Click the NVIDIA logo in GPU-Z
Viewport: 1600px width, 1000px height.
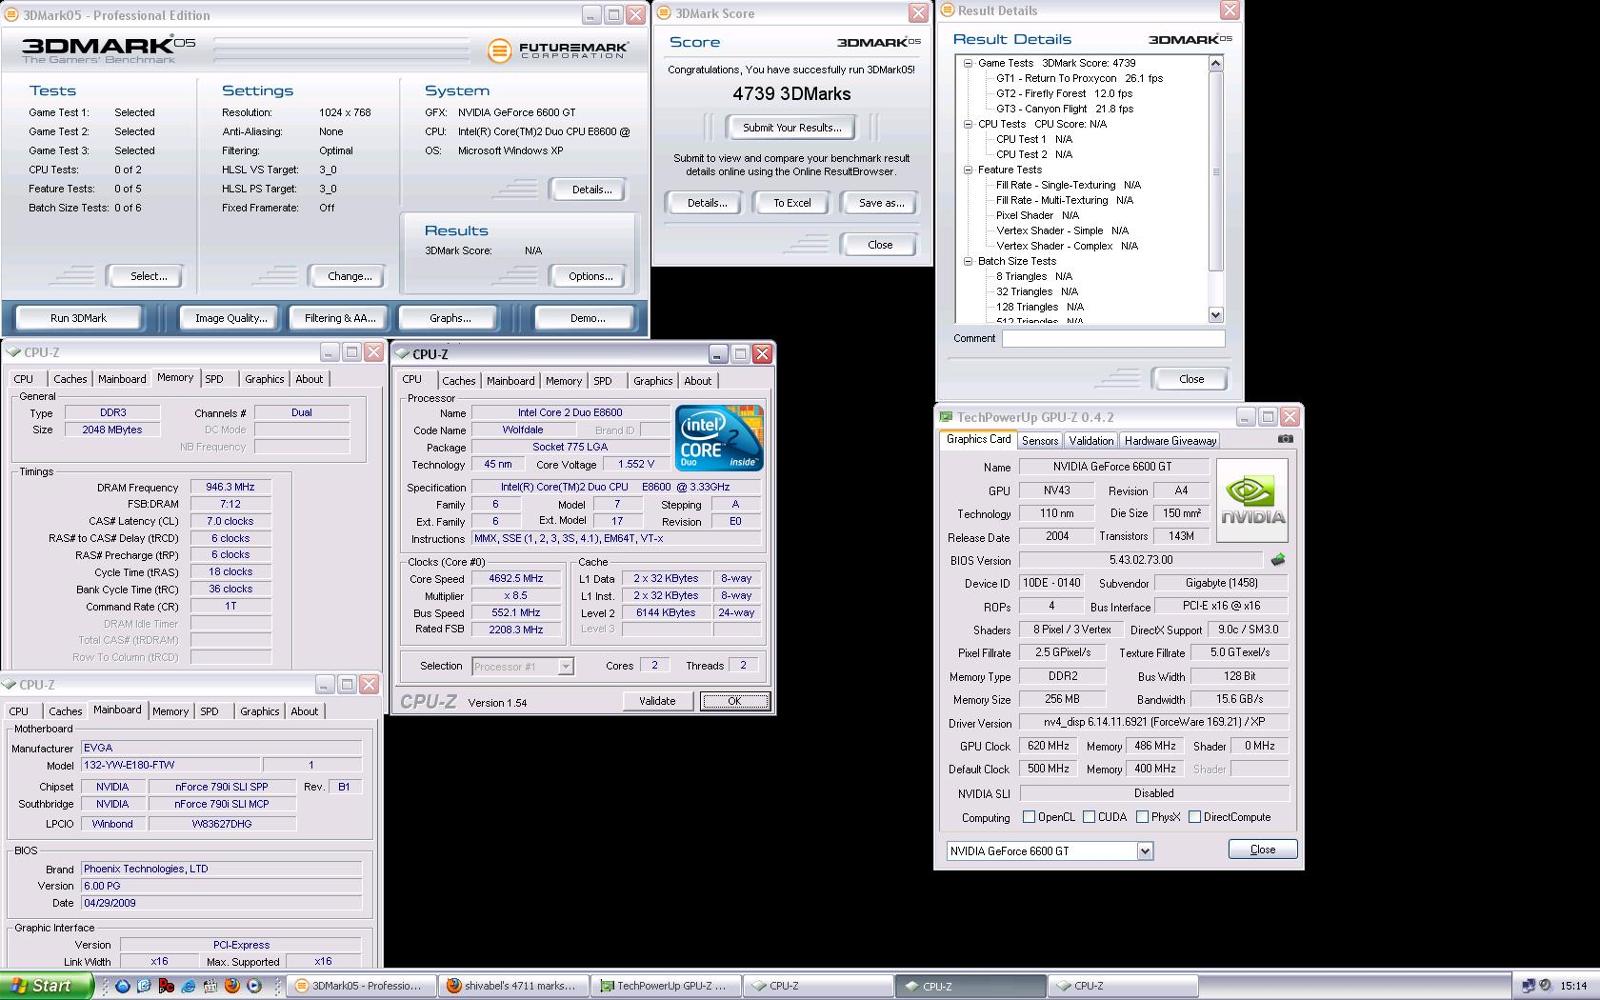click(x=1252, y=500)
